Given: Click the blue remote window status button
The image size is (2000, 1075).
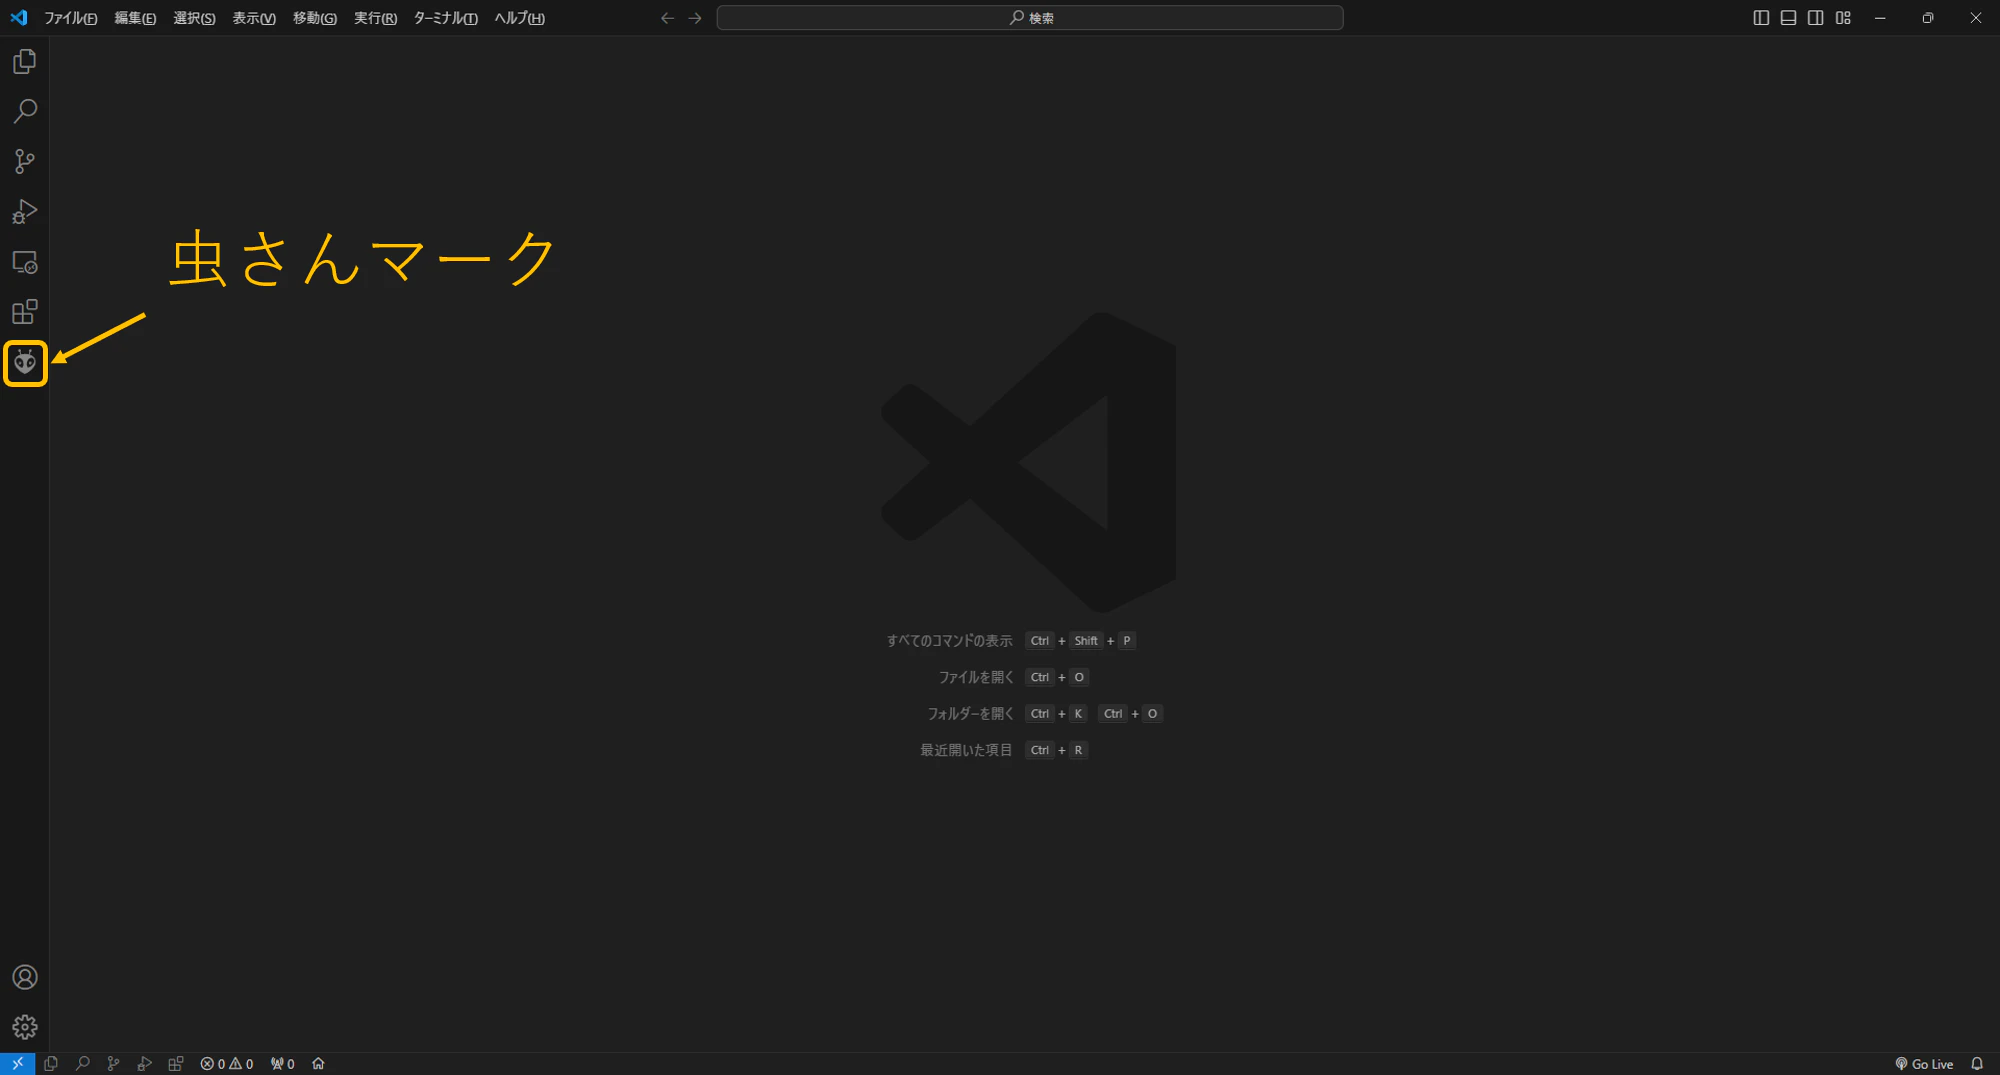Looking at the screenshot, I should coord(17,1064).
